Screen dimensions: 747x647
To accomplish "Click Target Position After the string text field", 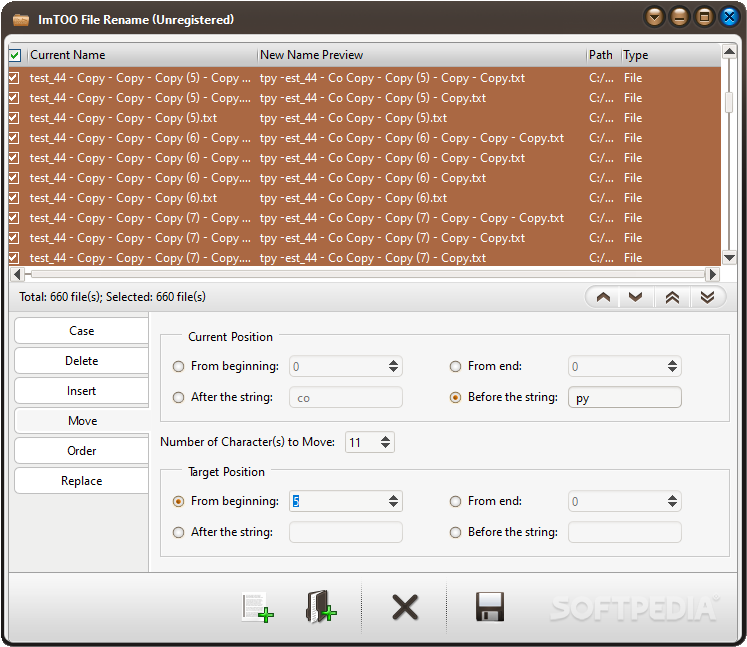I will [x=345, y=532].
